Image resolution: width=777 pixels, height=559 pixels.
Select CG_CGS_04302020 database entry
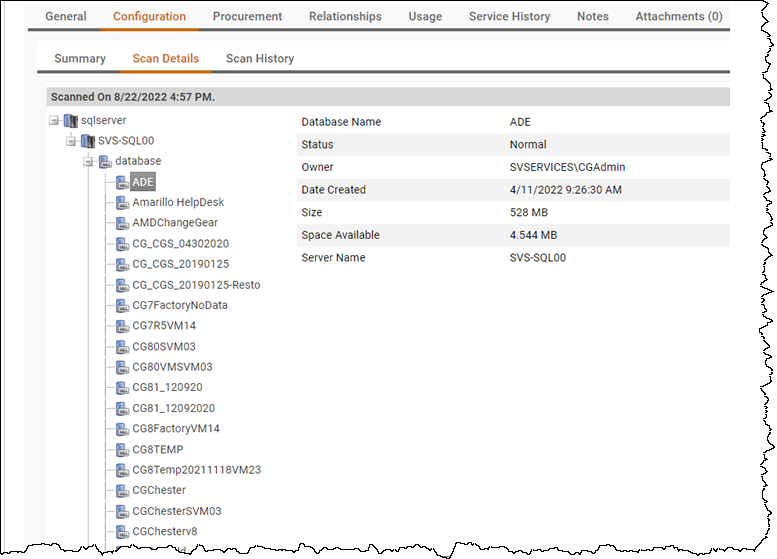click(x=181, y=243)
